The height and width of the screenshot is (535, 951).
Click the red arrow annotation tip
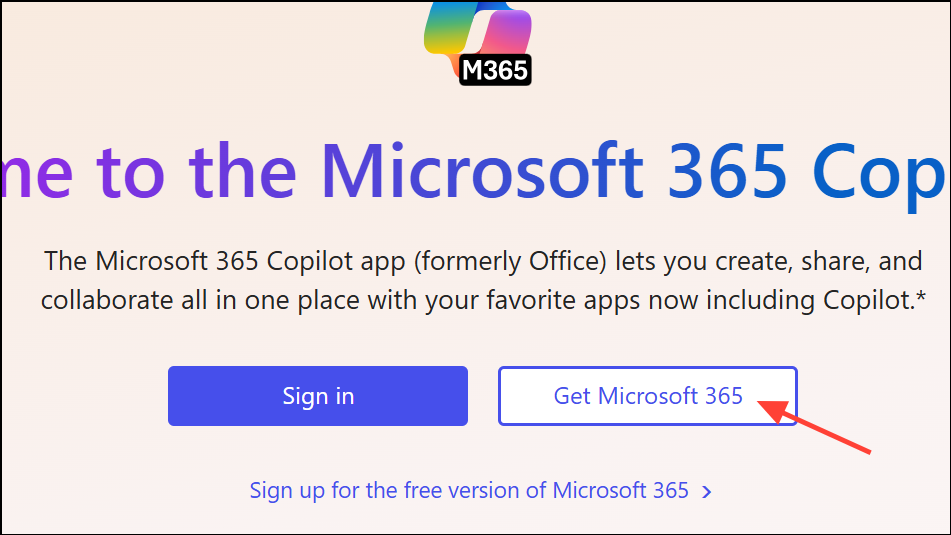[x=762, y=402]
